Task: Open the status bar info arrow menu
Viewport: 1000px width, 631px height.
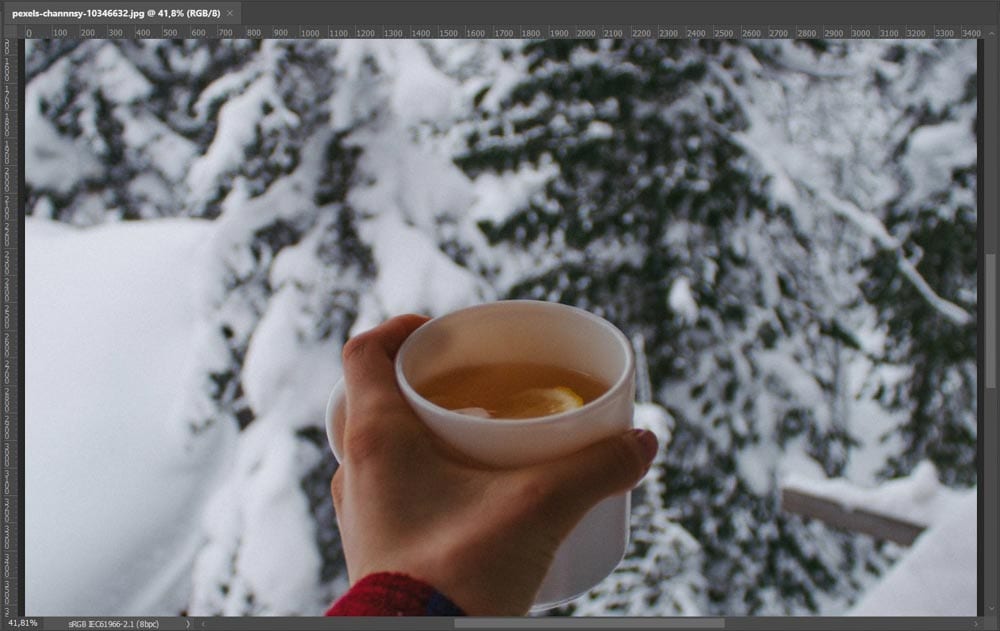Action: (x=187, y=623)
